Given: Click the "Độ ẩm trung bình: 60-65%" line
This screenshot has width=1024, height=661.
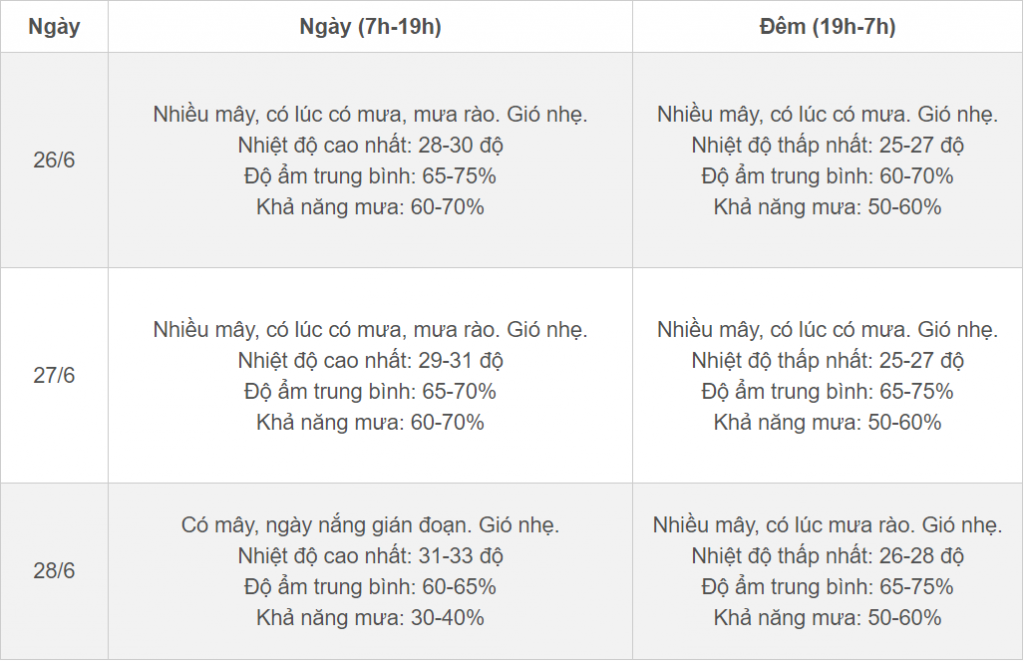Looking at the screenshot, I should point(370,586).
